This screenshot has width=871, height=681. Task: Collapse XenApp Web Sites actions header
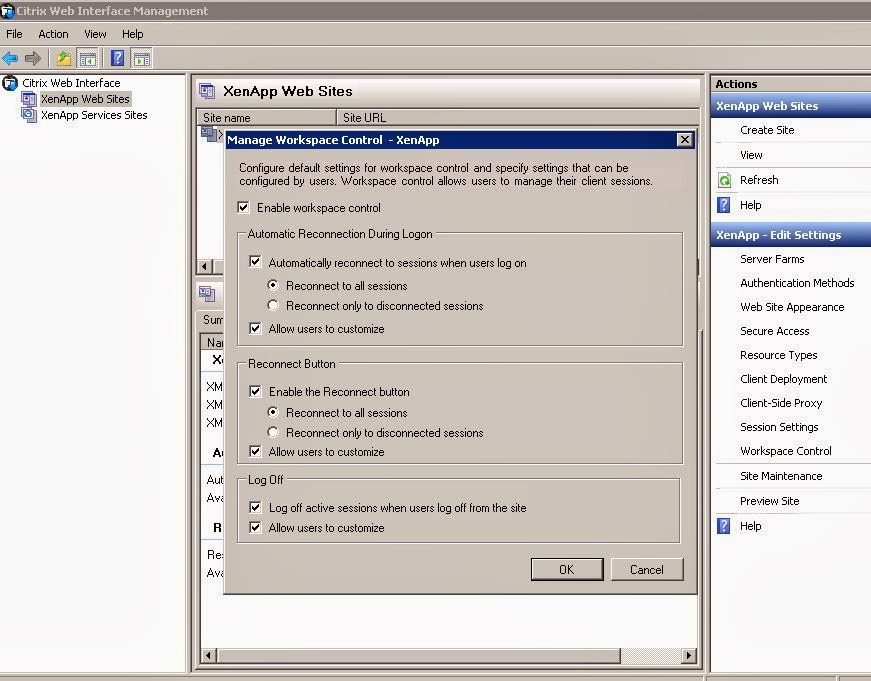pyautogui.click(x=791, y=106)
